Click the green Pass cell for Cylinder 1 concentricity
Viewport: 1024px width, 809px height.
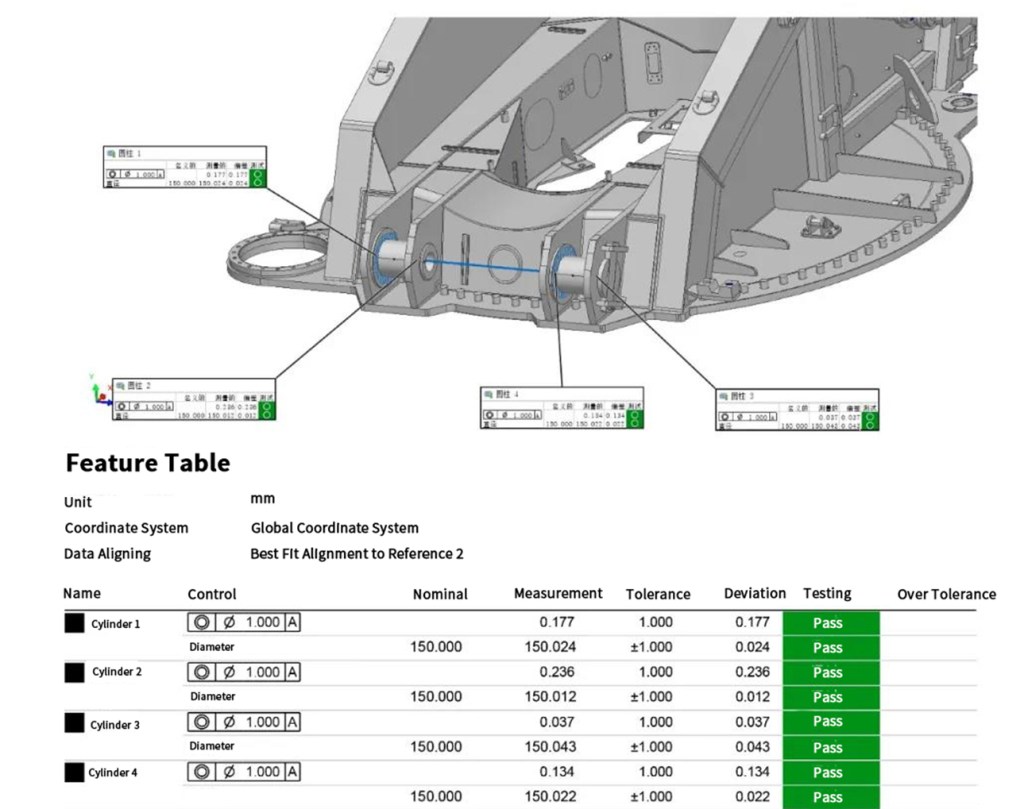829,622
